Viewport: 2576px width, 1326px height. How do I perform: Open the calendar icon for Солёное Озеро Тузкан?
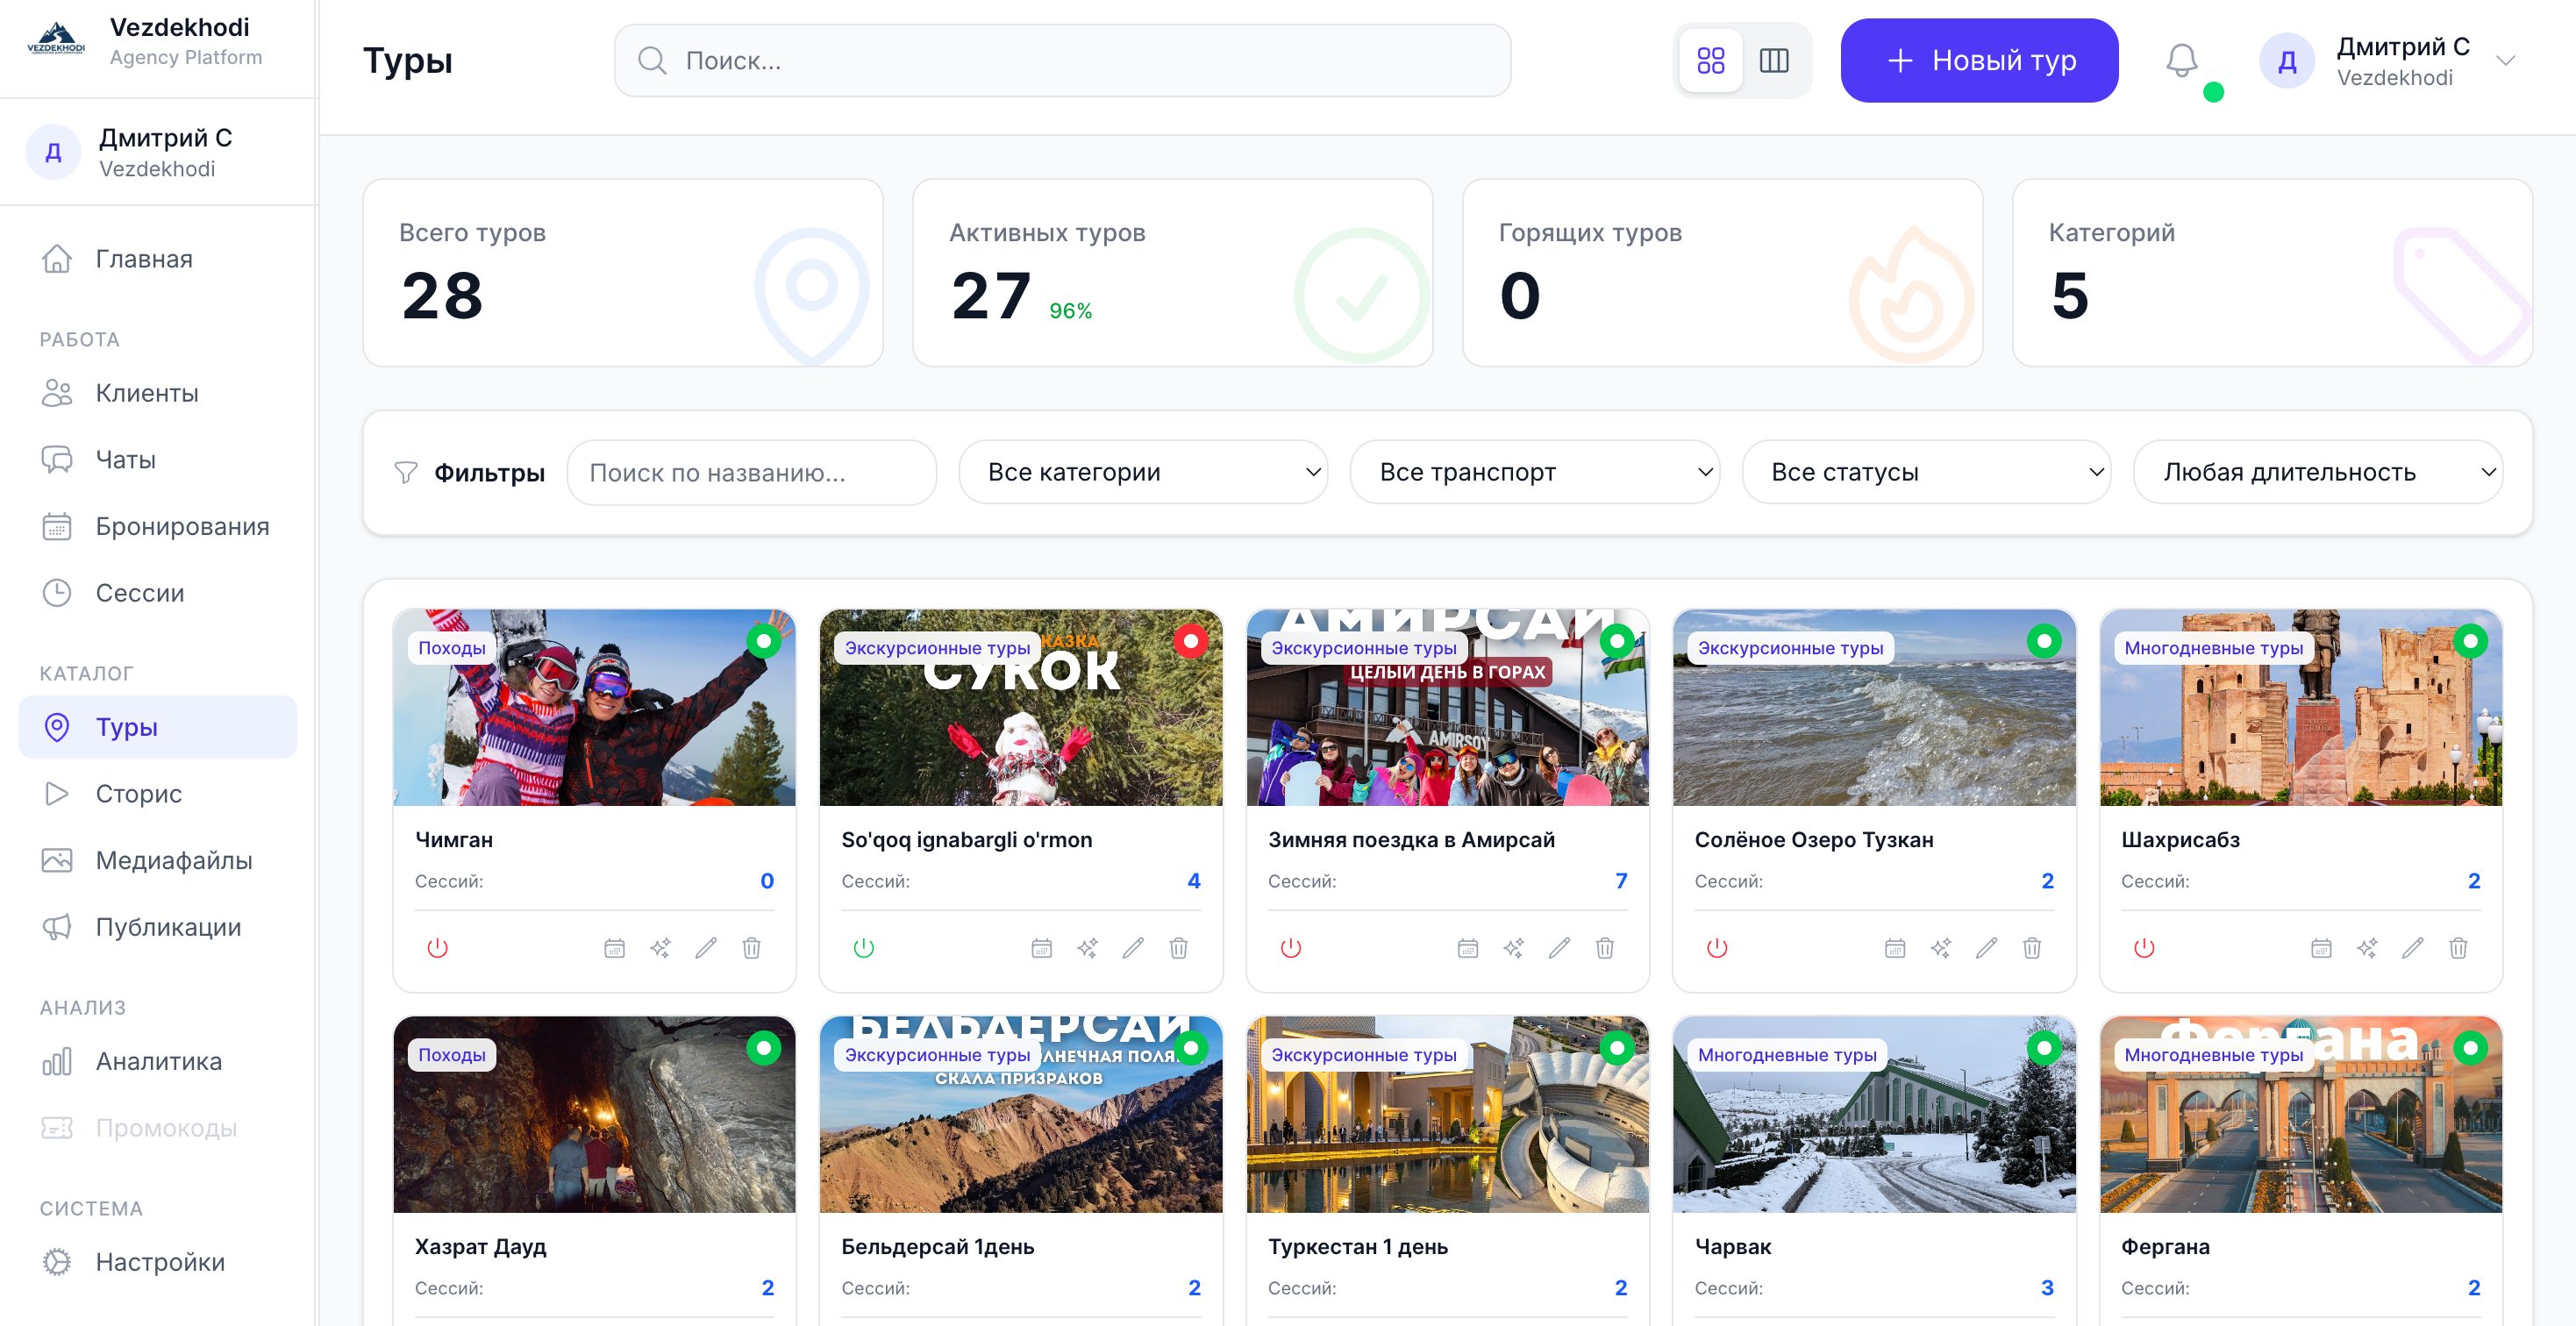tap(1894, 948)
